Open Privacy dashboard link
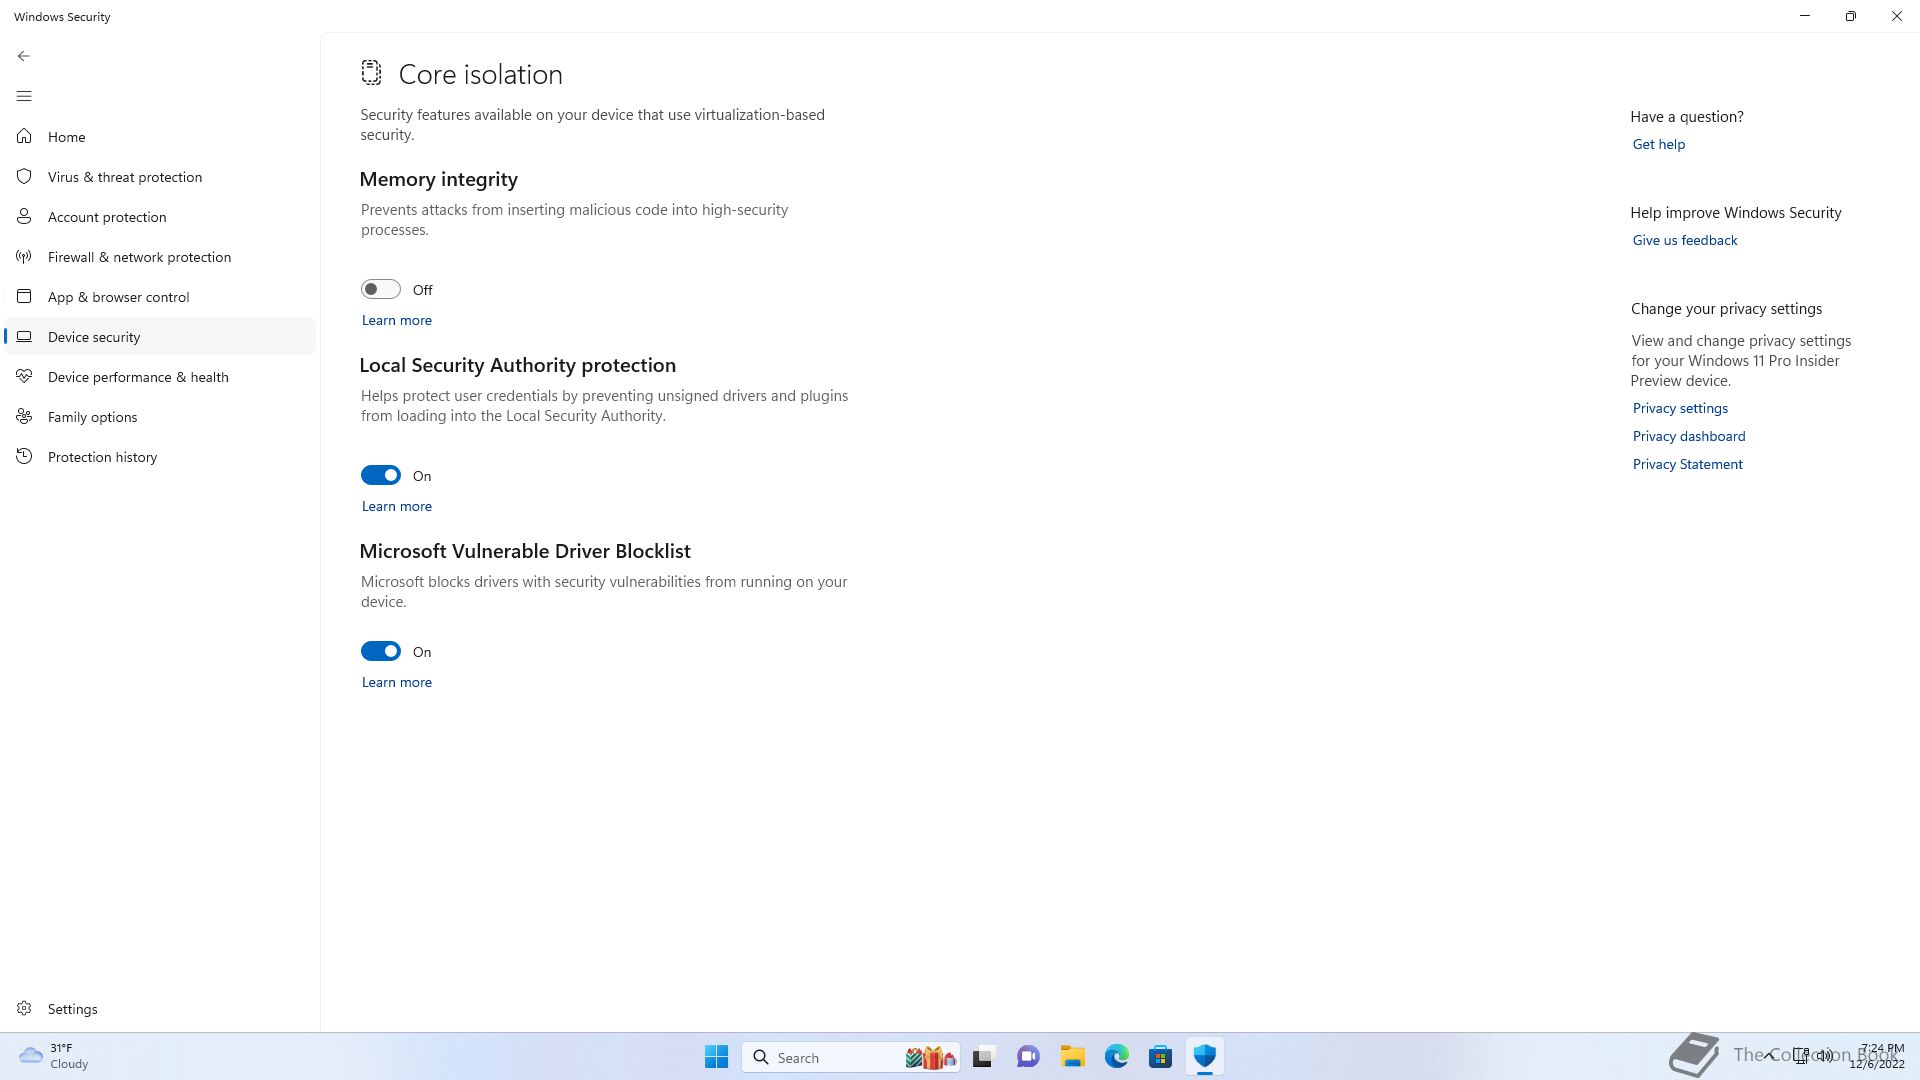 point(1688,436)
